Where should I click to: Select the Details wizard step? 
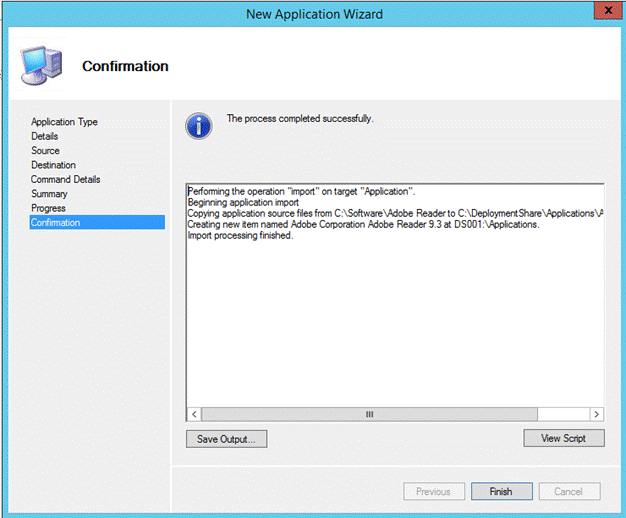44,136
